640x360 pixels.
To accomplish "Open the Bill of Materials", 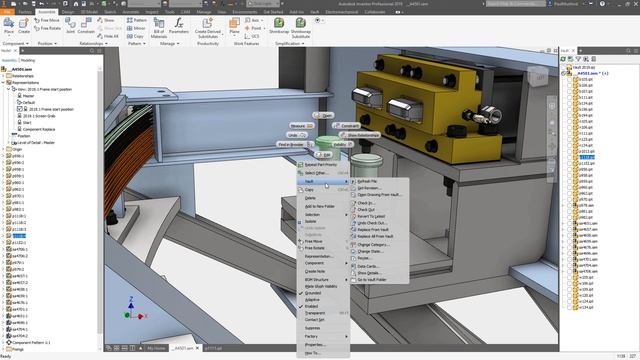I will pos(159,28).
